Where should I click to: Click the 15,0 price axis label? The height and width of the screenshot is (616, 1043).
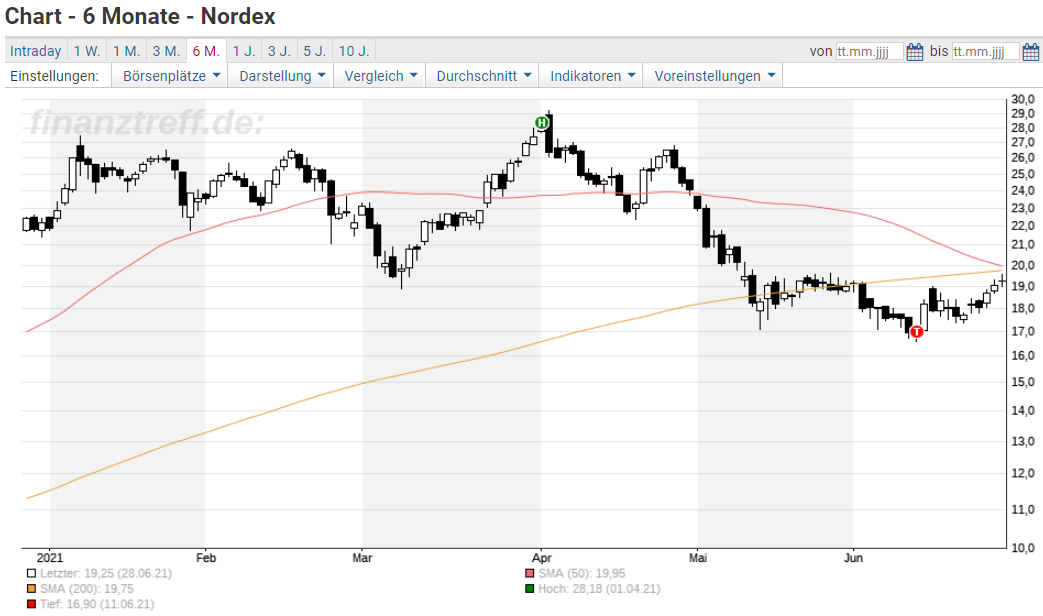point(1023,383)
